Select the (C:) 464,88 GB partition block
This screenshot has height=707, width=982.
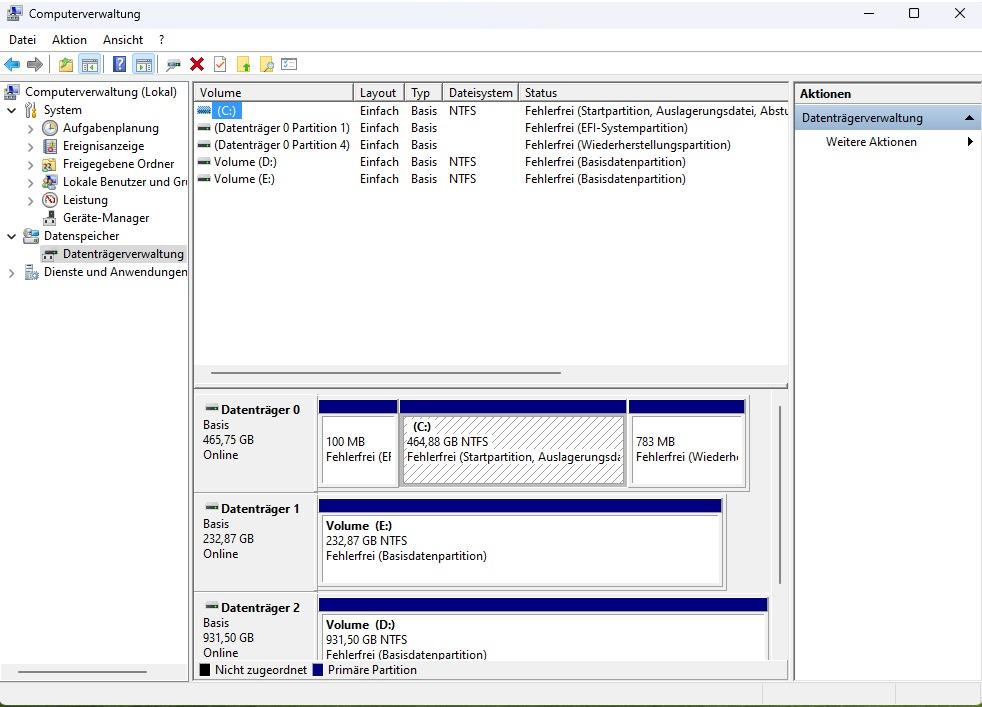click(x=513, y=445)
